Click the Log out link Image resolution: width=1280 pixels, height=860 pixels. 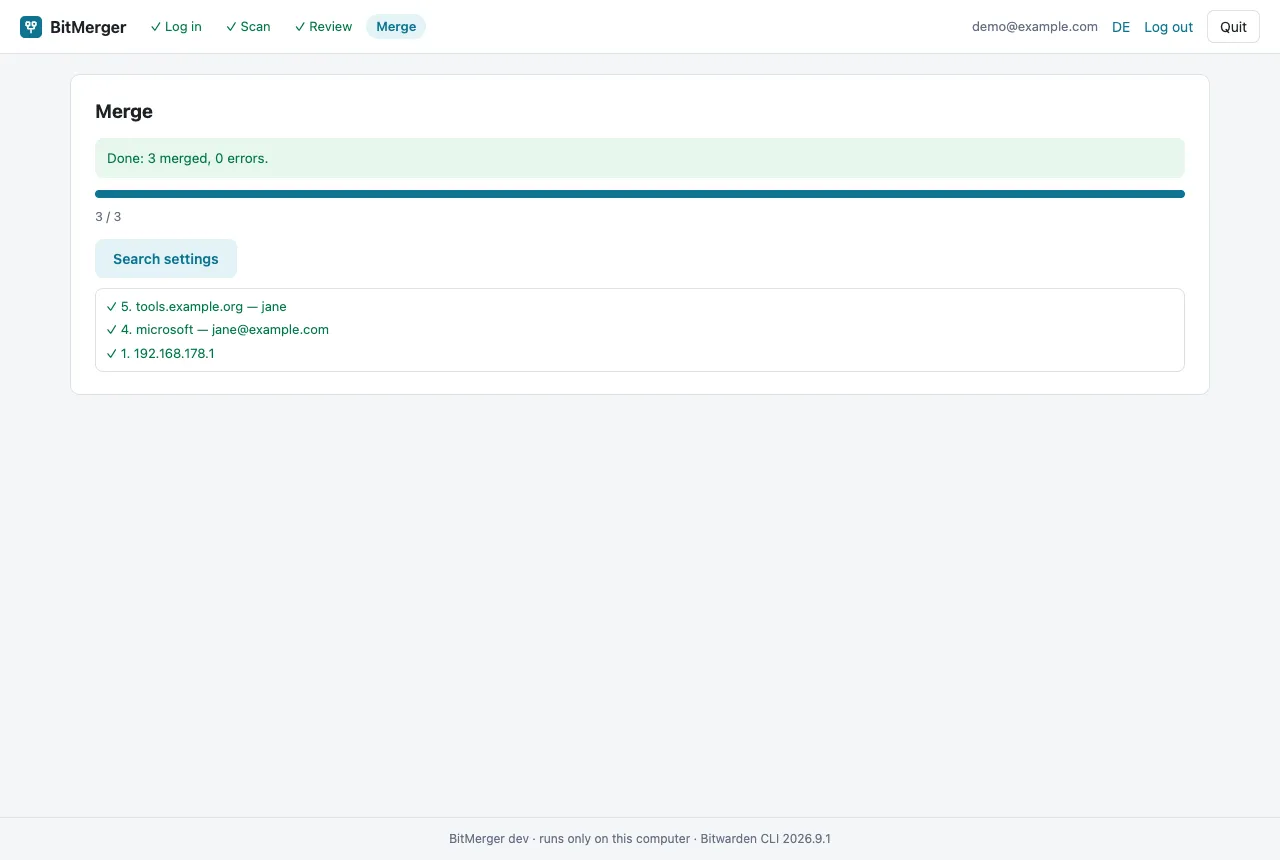(1169, 27)
